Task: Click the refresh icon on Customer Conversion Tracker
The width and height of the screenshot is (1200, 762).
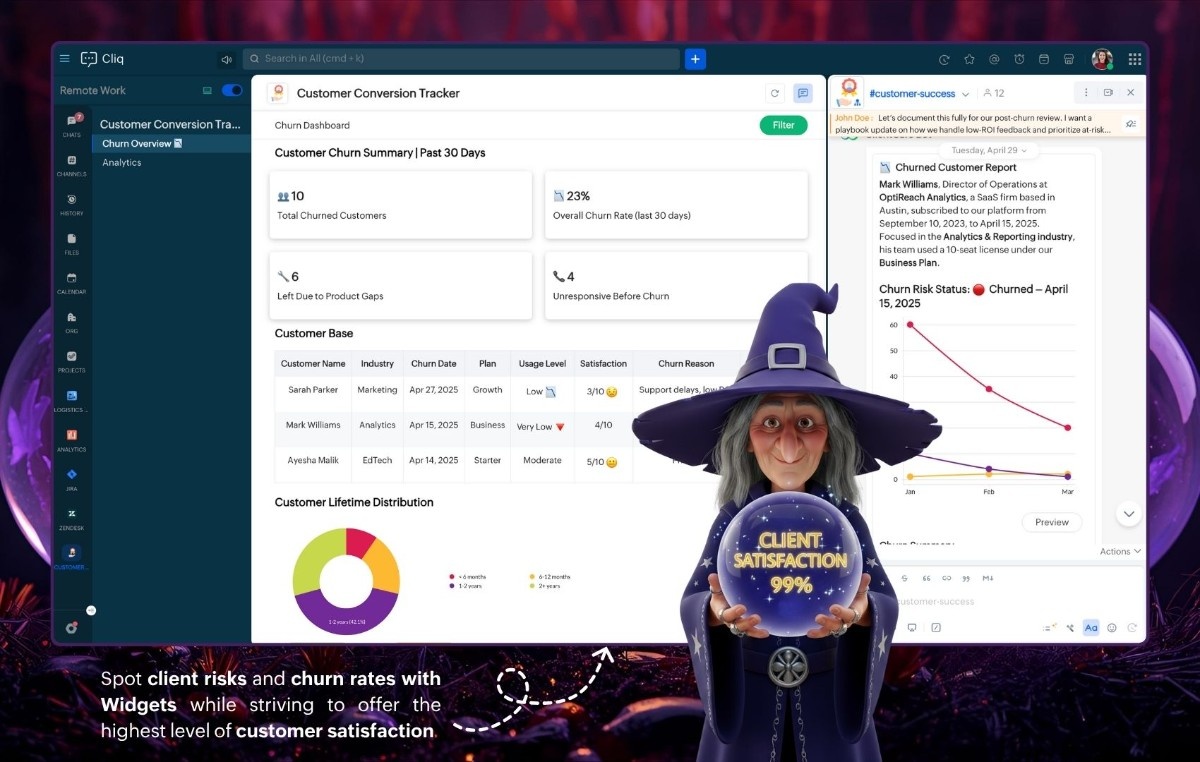Action: click(775, 92)
